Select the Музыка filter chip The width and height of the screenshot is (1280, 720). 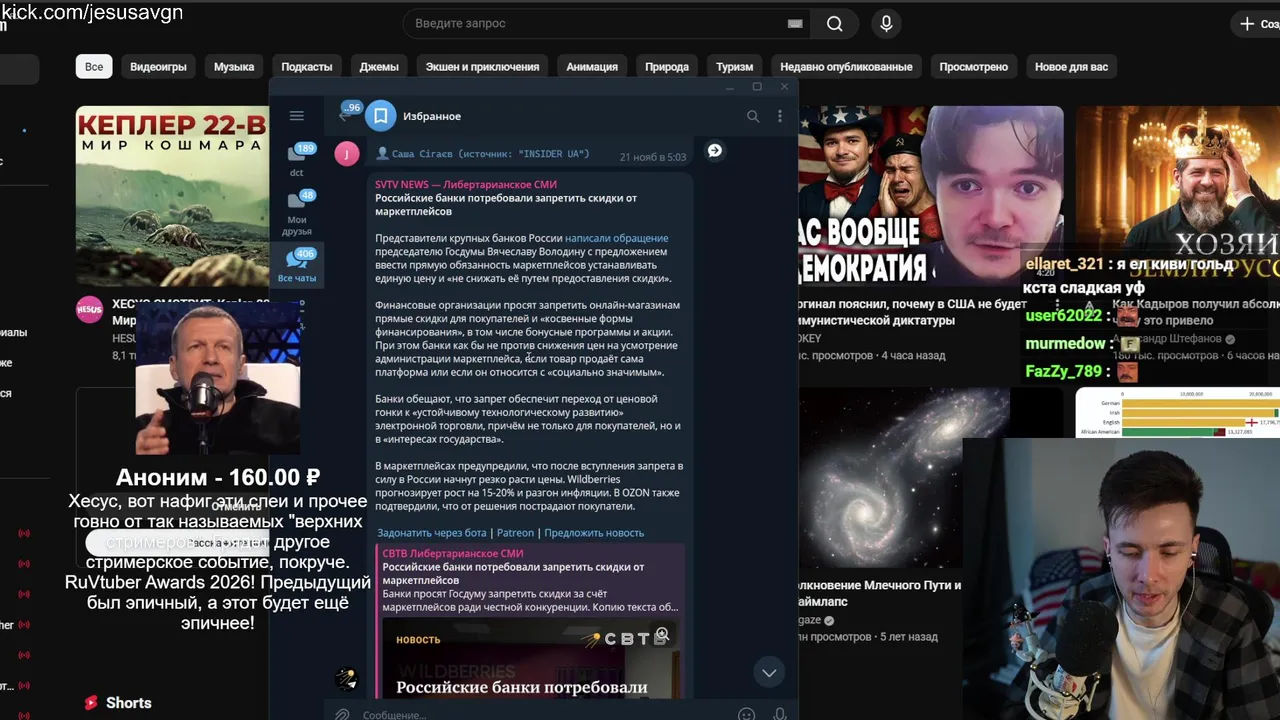click(x=234, y=67)
